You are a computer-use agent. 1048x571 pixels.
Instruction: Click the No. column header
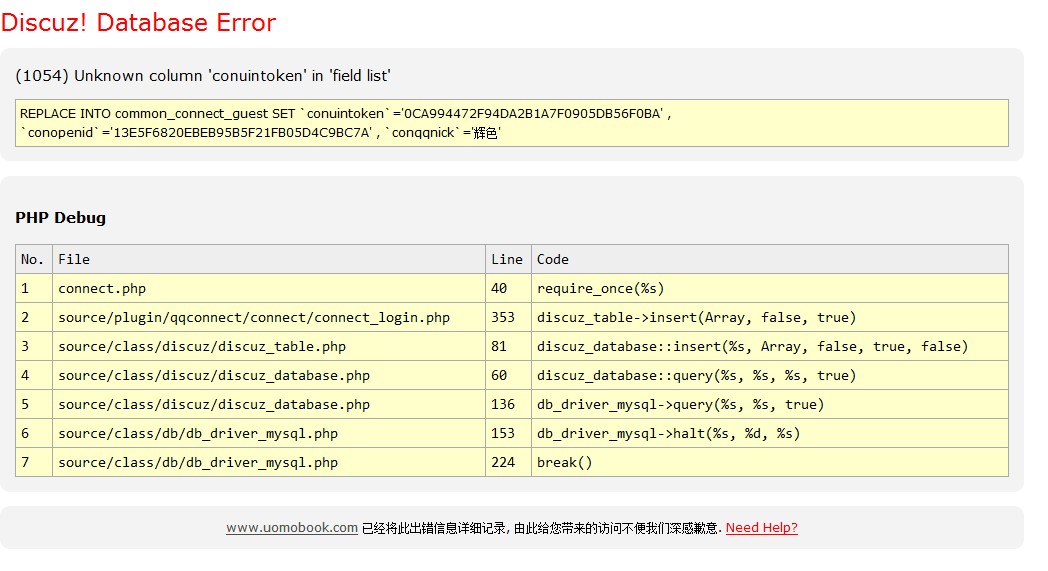(x=33, y=259)
